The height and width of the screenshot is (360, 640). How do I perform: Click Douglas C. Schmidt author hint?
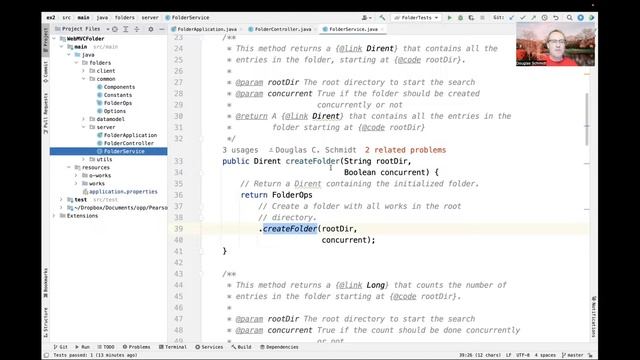[312, 150]
